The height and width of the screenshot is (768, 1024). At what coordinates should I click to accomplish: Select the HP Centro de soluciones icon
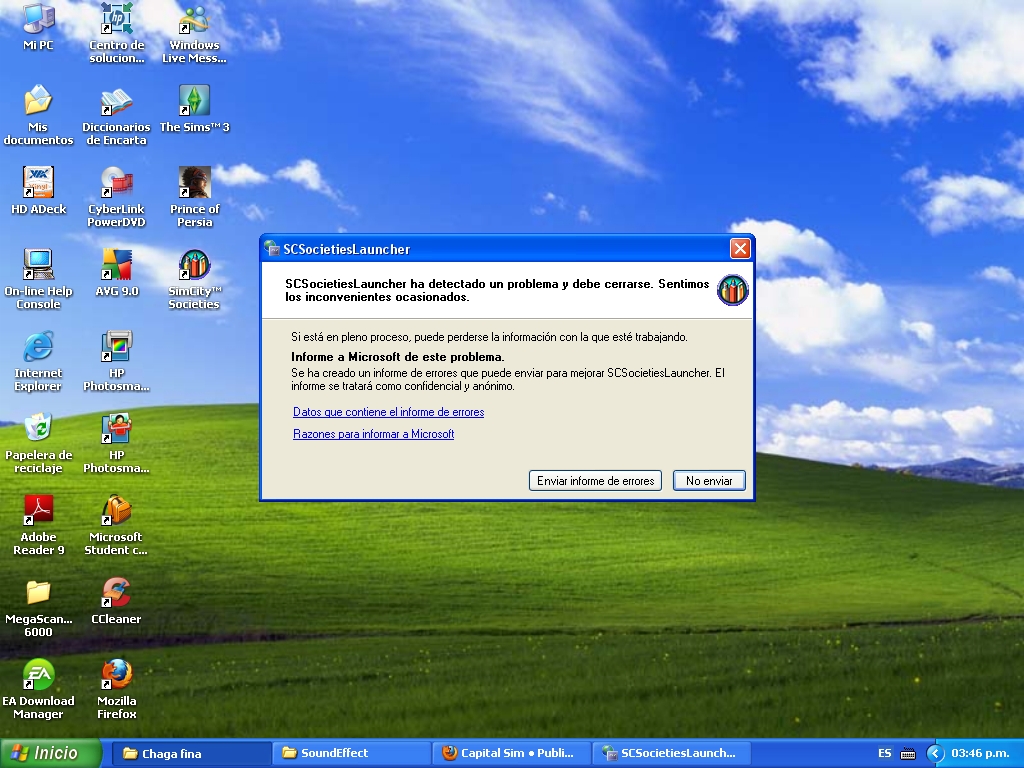tap(116, 33)
